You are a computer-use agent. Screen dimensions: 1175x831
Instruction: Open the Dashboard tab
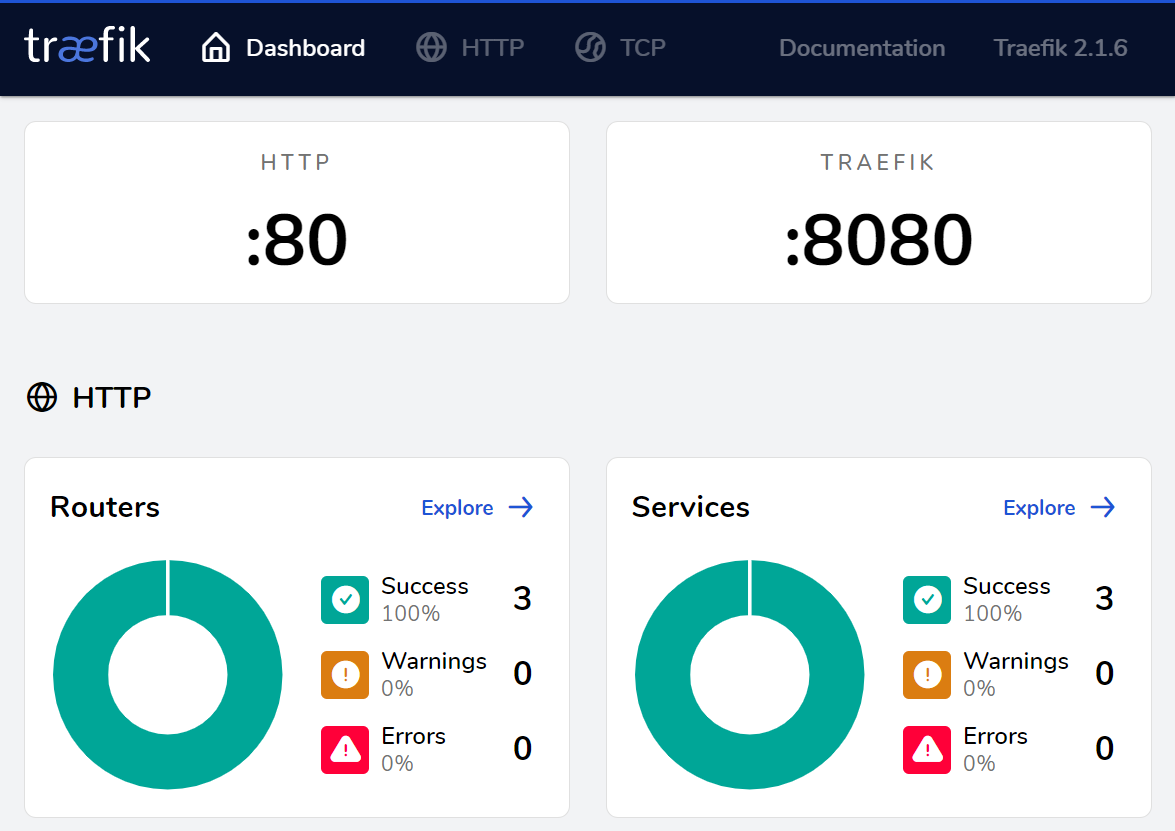(x=304, y=48)
